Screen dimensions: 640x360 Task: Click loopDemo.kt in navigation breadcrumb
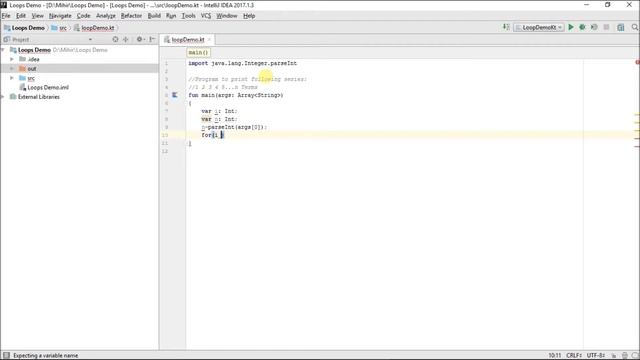[x=98, y=28]
